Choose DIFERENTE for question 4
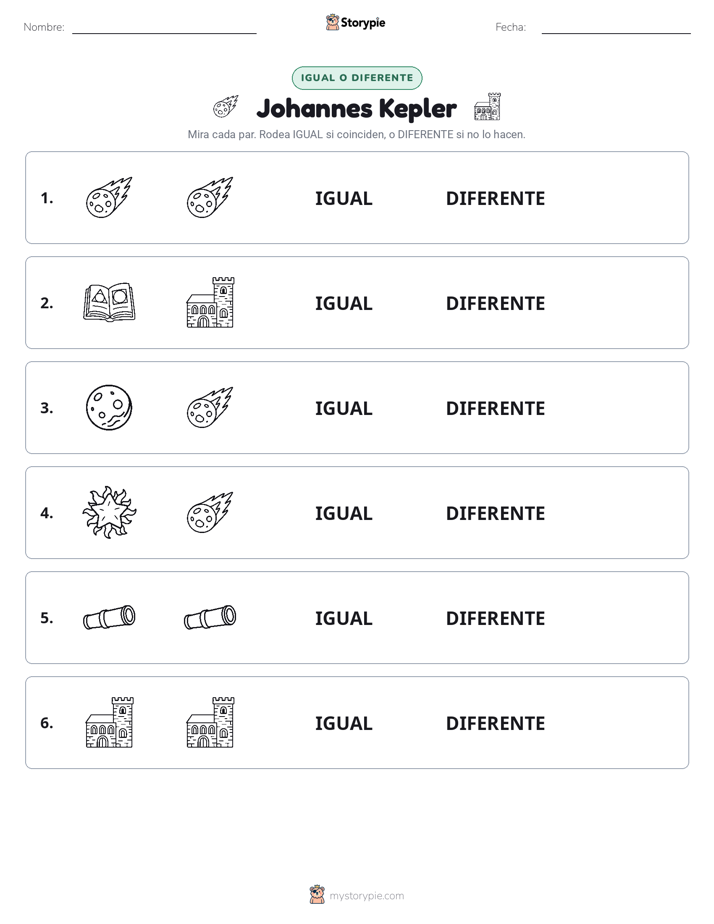This screenshot has height=924, width=714. (x=495, y=513)
